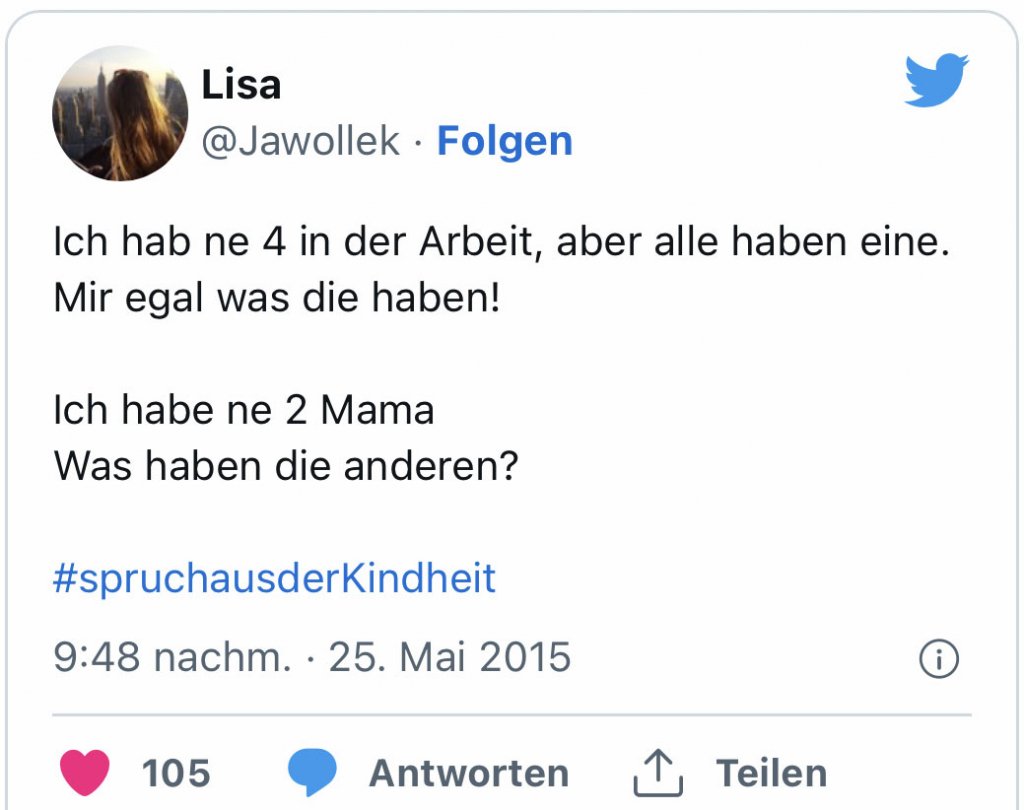Image resolution: width=1024 pixels, height=810 pixels.
Task: Click the blue reply speech bubble icon
Action: tap(312, 773)
